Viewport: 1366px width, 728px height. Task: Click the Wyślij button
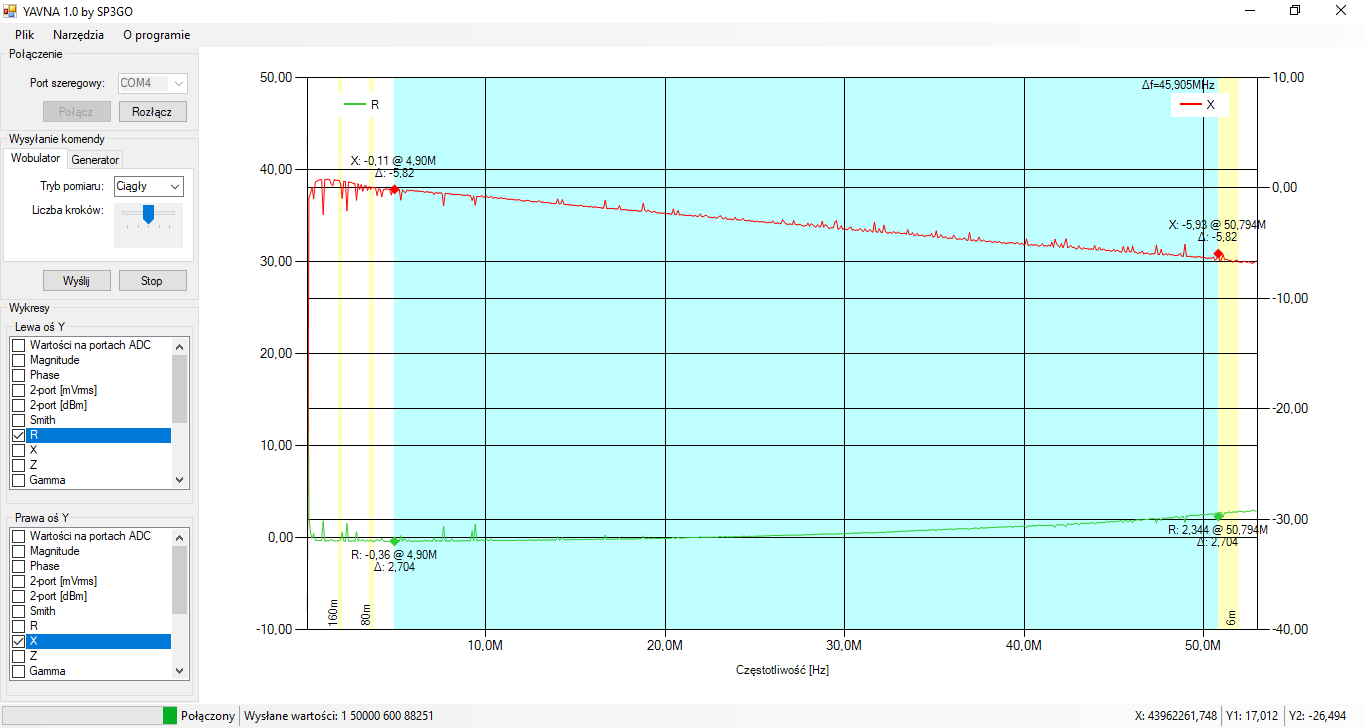pos(76,281)
